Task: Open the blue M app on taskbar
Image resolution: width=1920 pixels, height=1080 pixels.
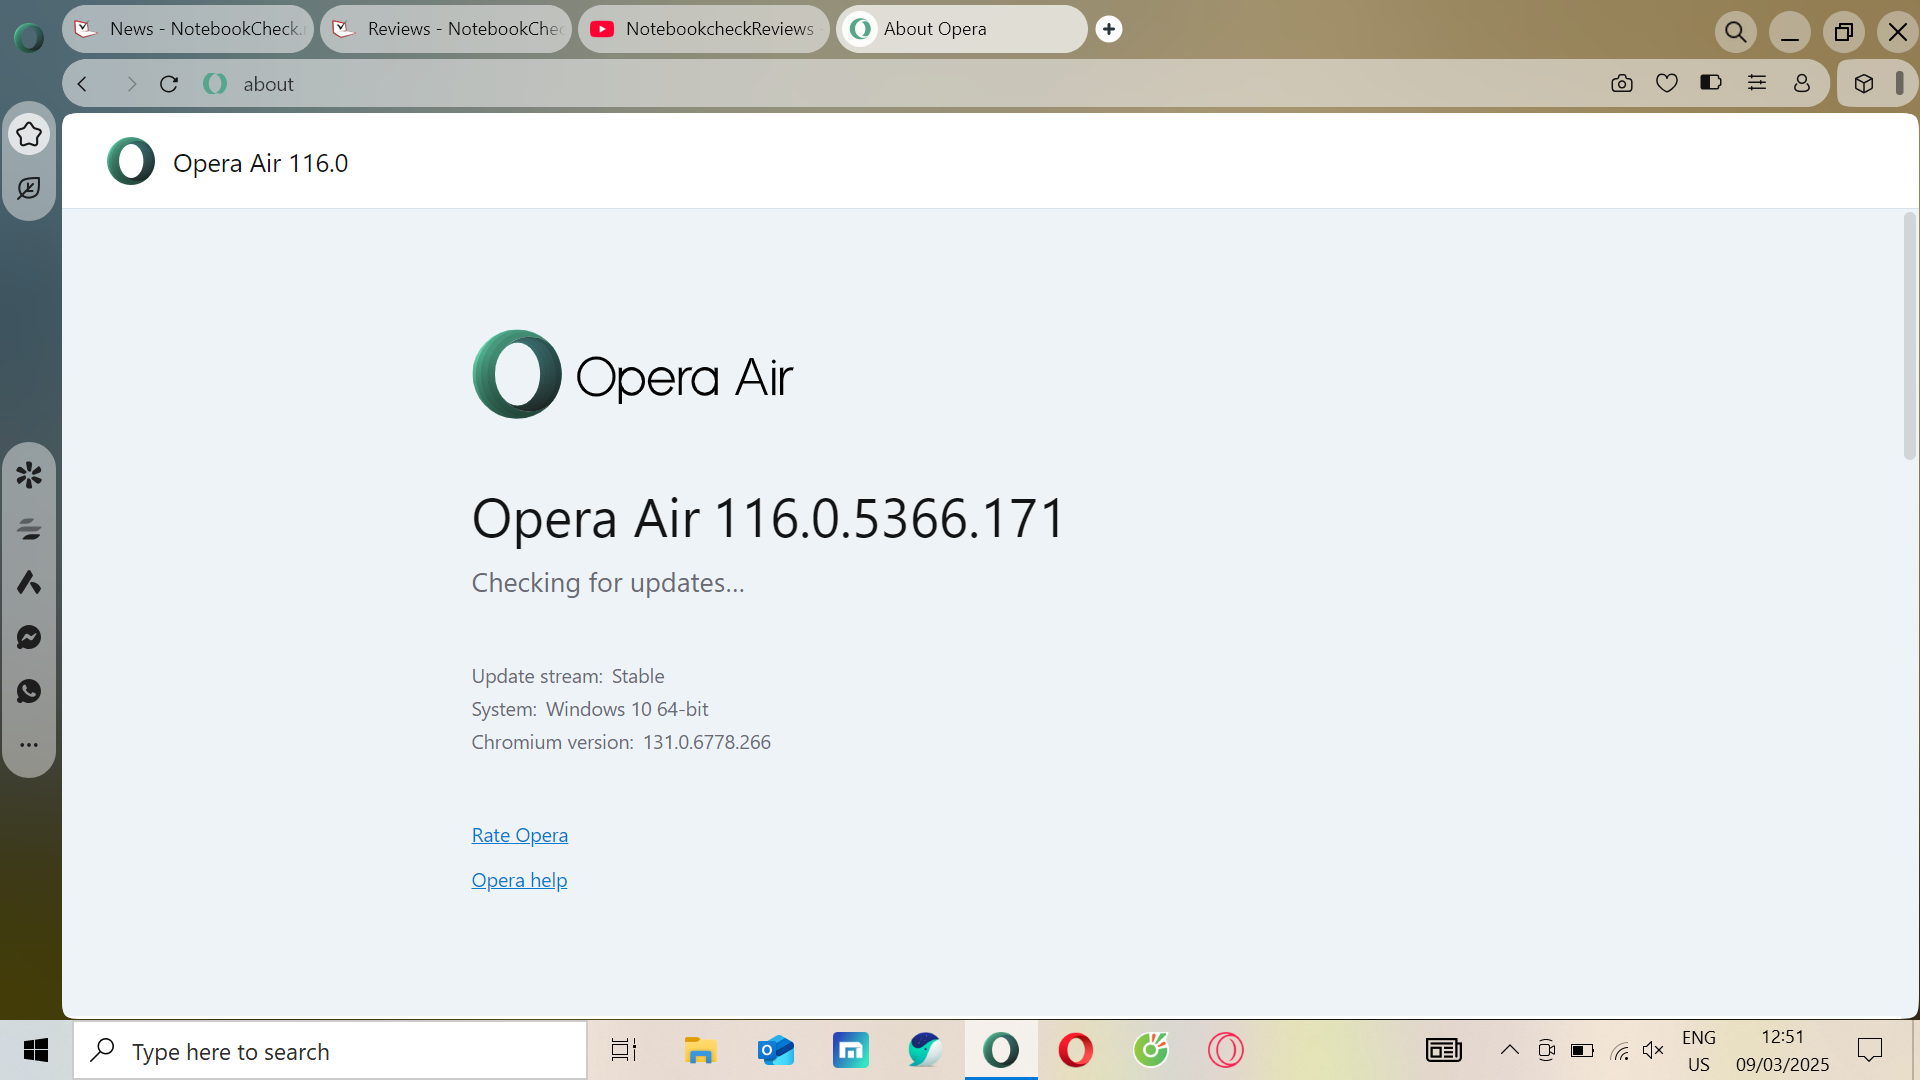Action: [x=851, y=1050]
